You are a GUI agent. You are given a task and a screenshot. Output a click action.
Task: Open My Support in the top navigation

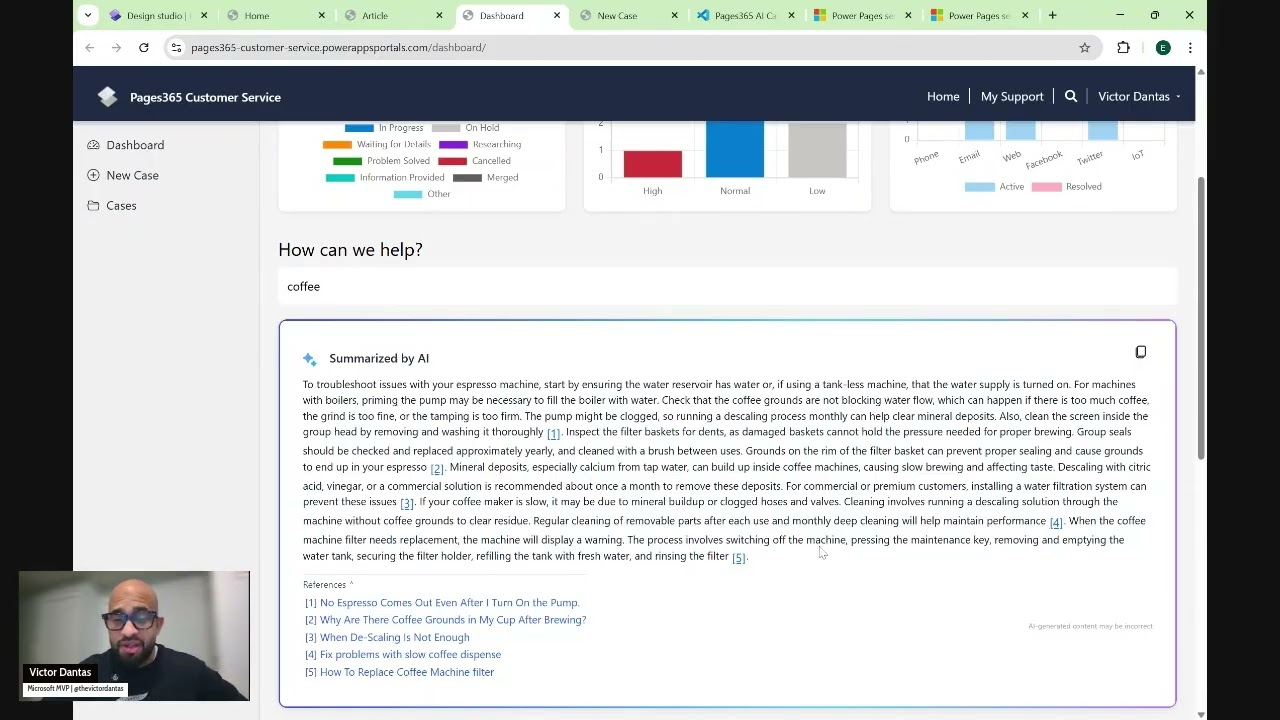(1011, 97)
